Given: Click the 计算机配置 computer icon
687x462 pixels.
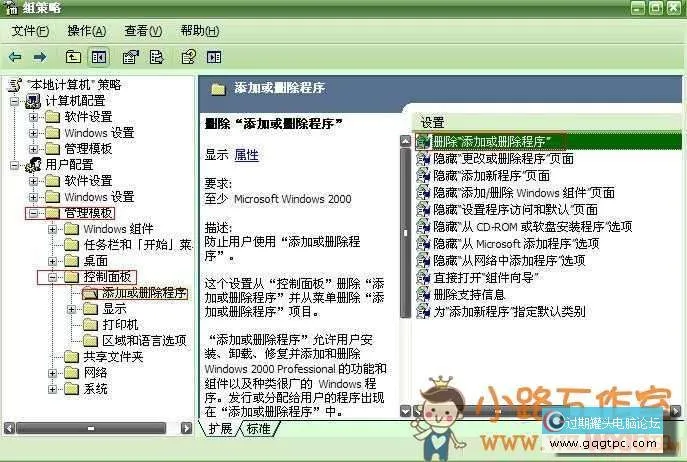Looking at the screenshot, I should 33,101.
